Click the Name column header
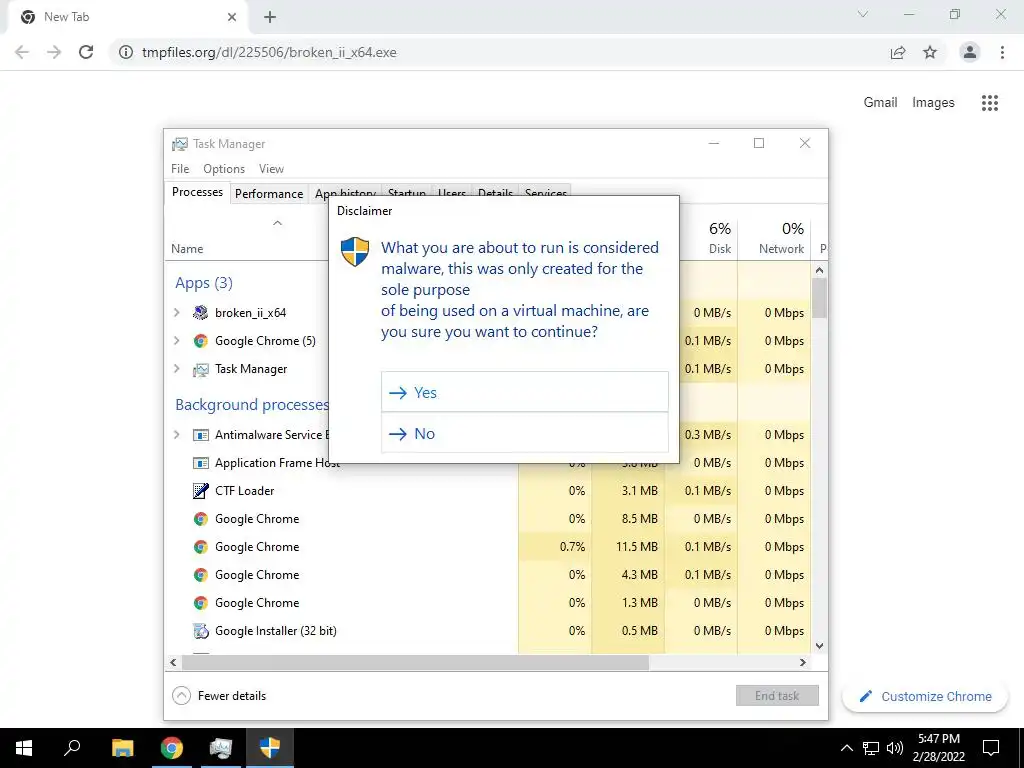This screenshot has height=768, width=1024. (187, 249)
